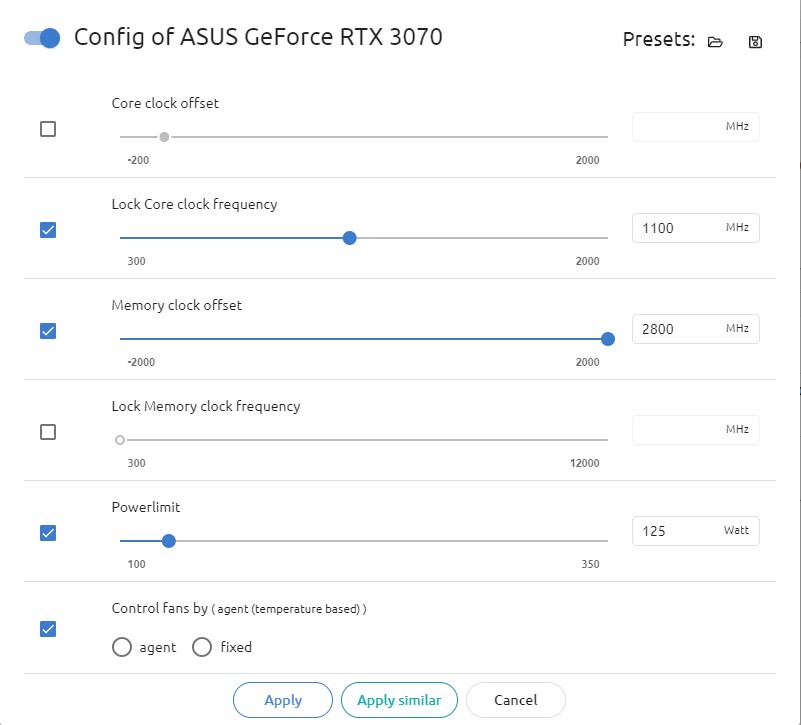801x725 pixels.
Task: Click the Memory clock offset label
Action: click(177, 306)
